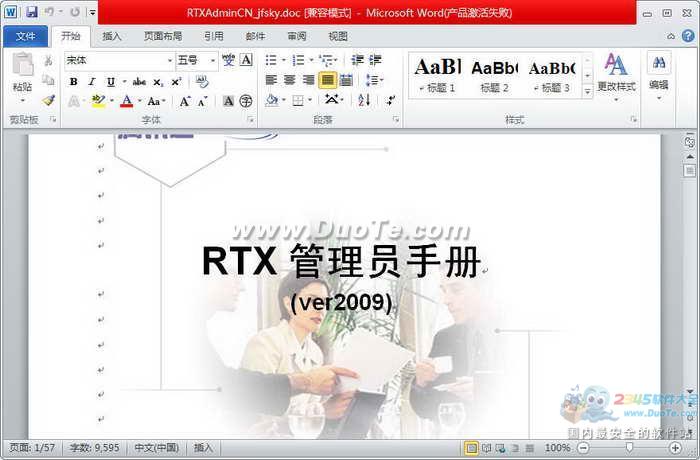Switch to the 邮件 tab
This screenshot has height=460, width=700.
(x=255, y=37)
